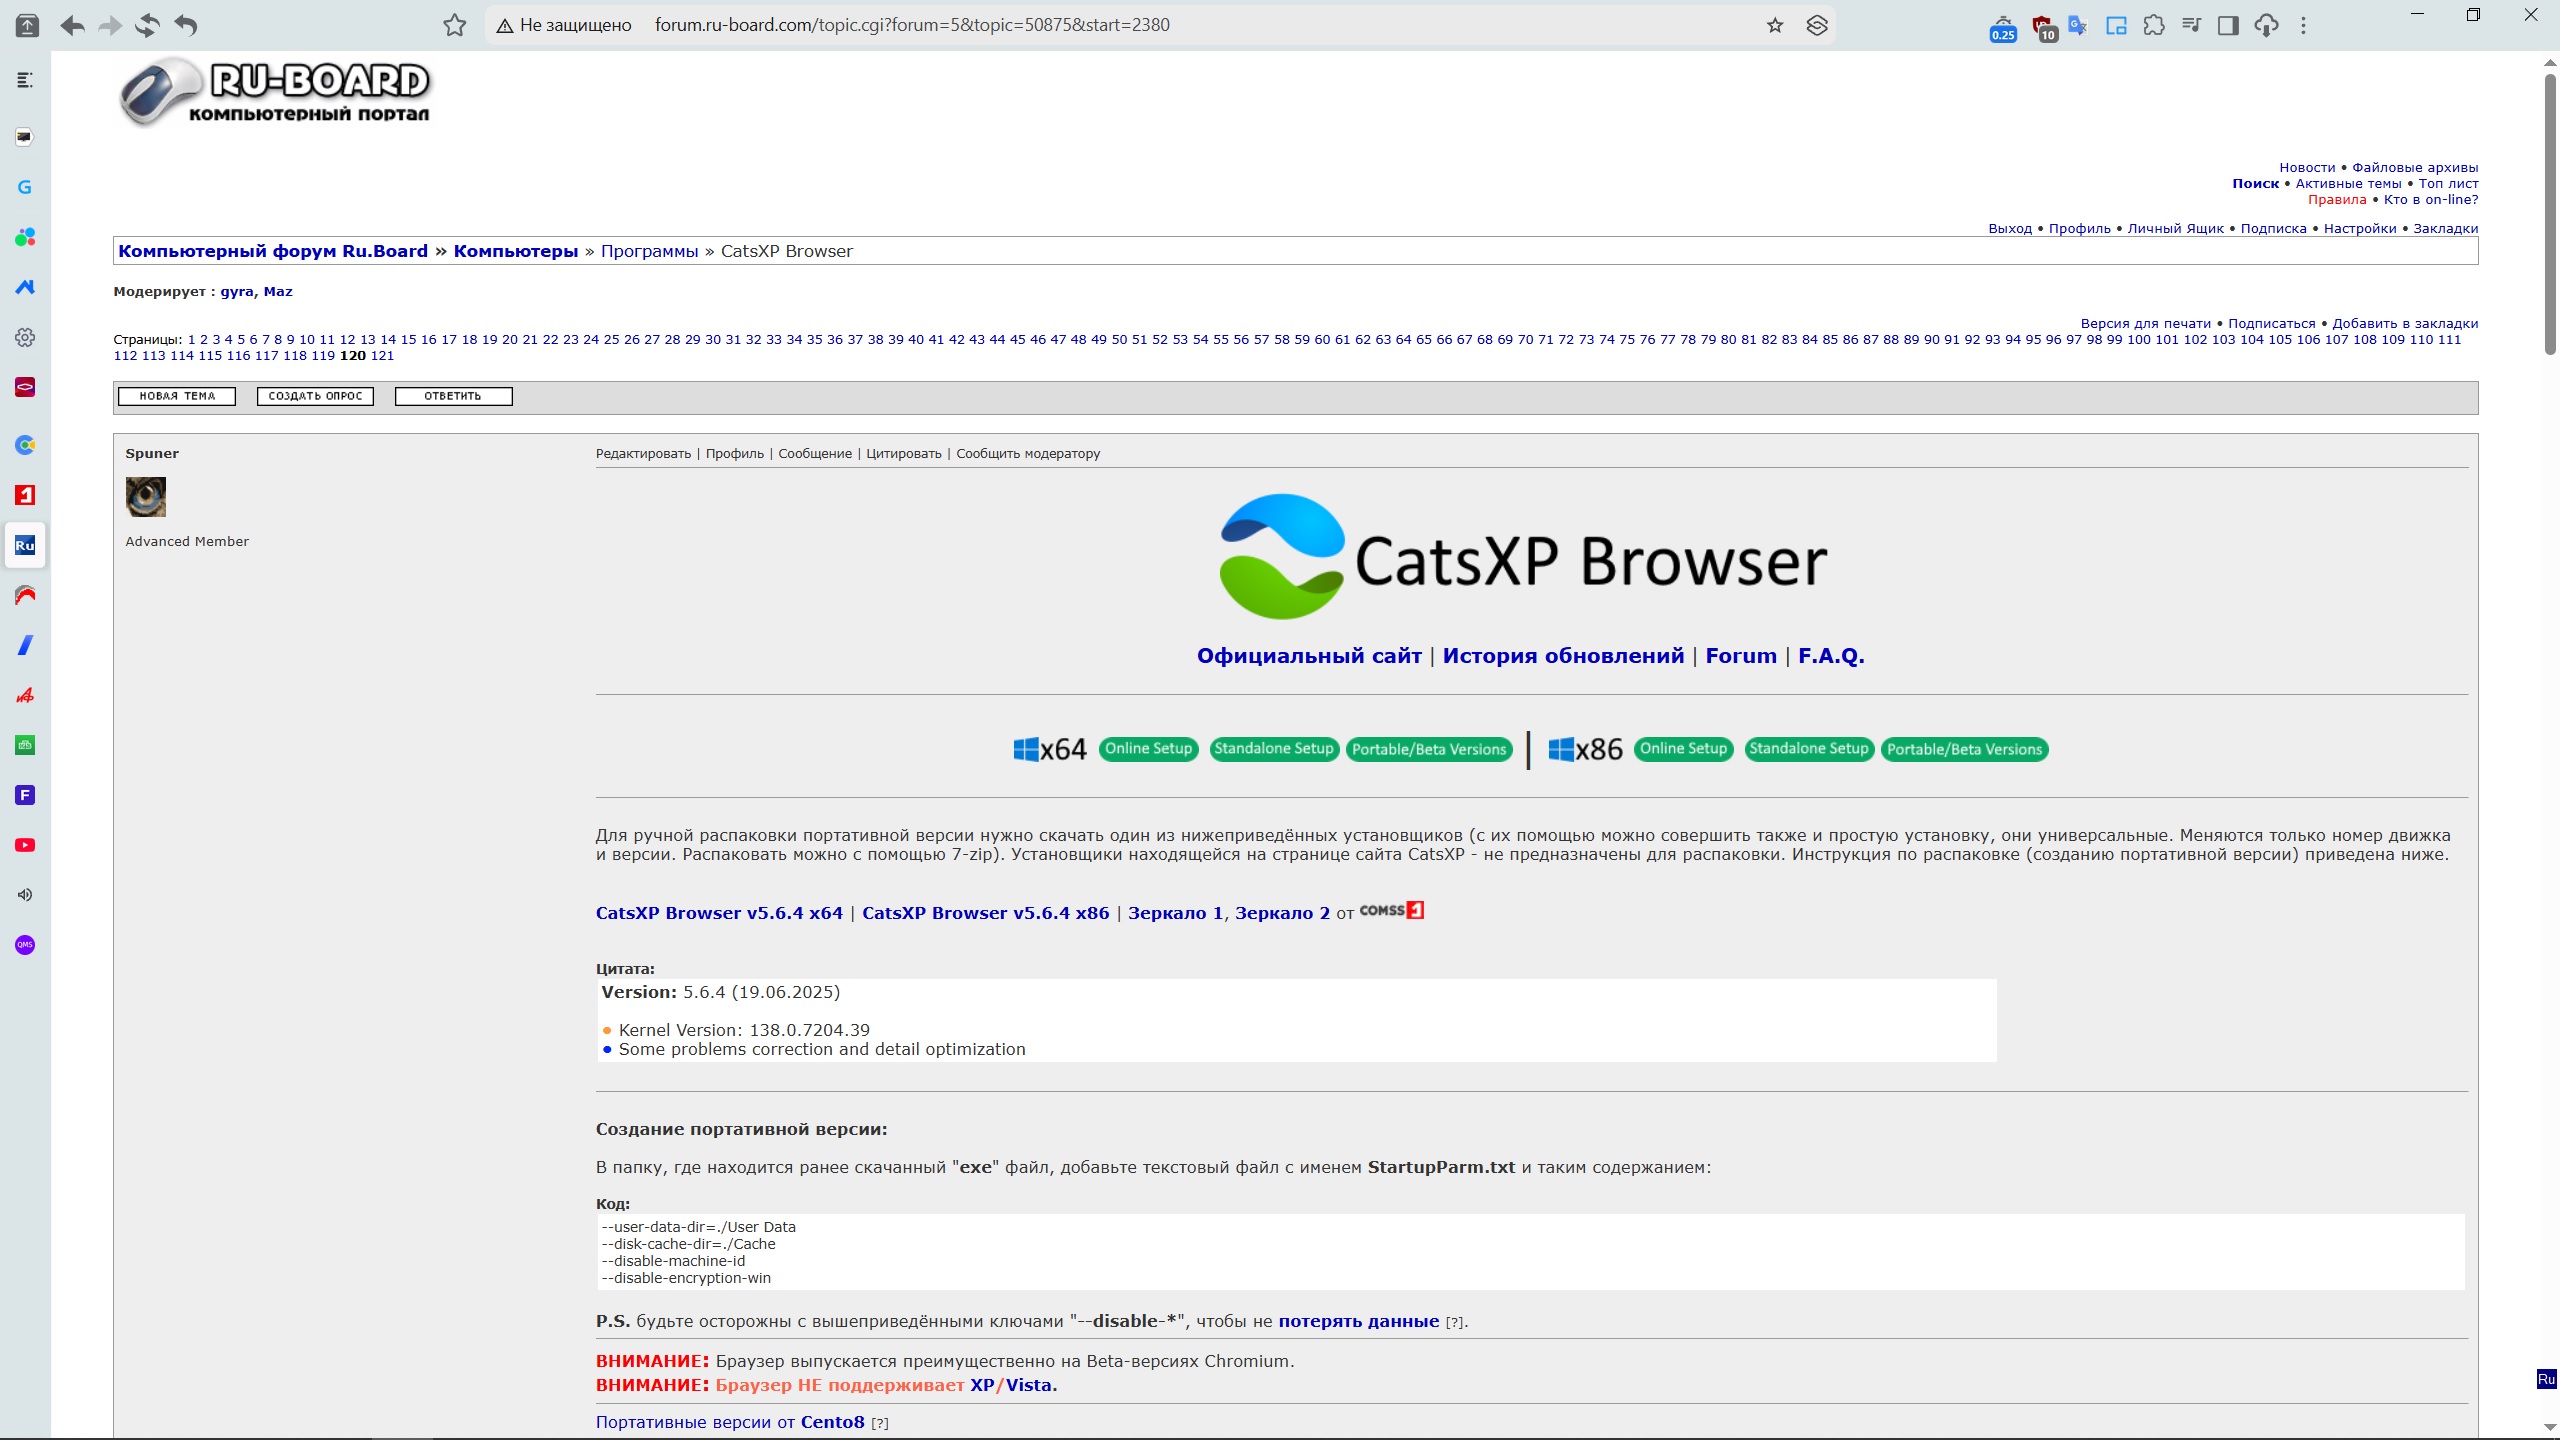Screen dimensions: 2560x1440
Task: Click Версия для печати link
Action: pos(2145,323)
